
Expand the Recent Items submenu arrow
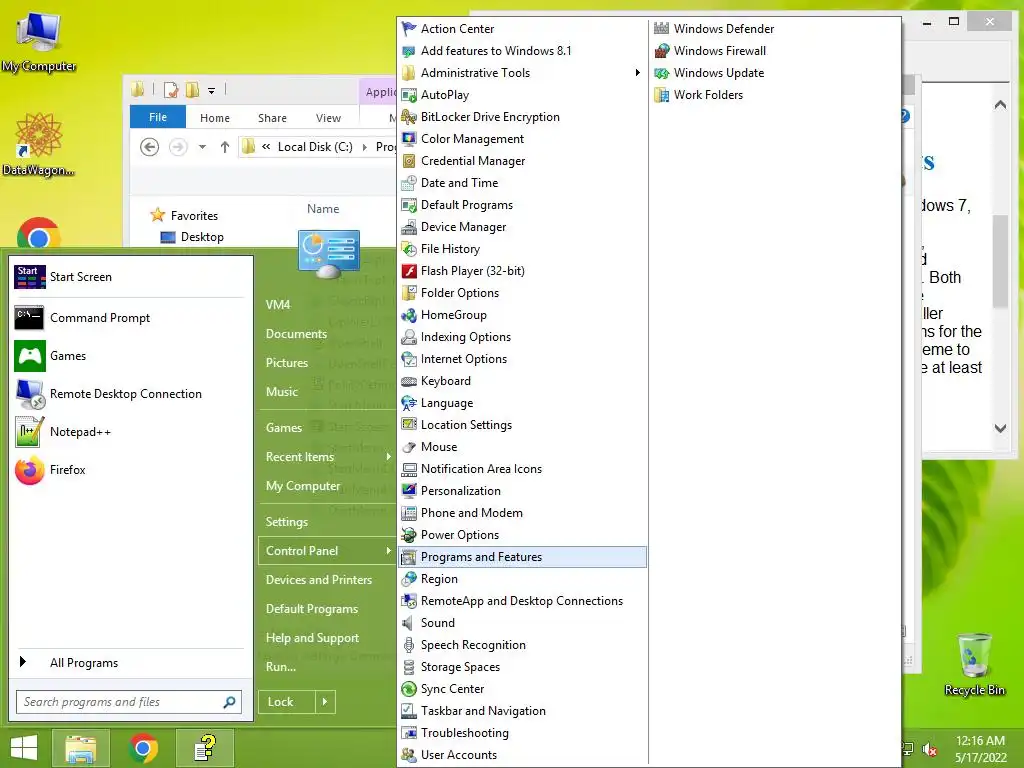coord(389,456)
